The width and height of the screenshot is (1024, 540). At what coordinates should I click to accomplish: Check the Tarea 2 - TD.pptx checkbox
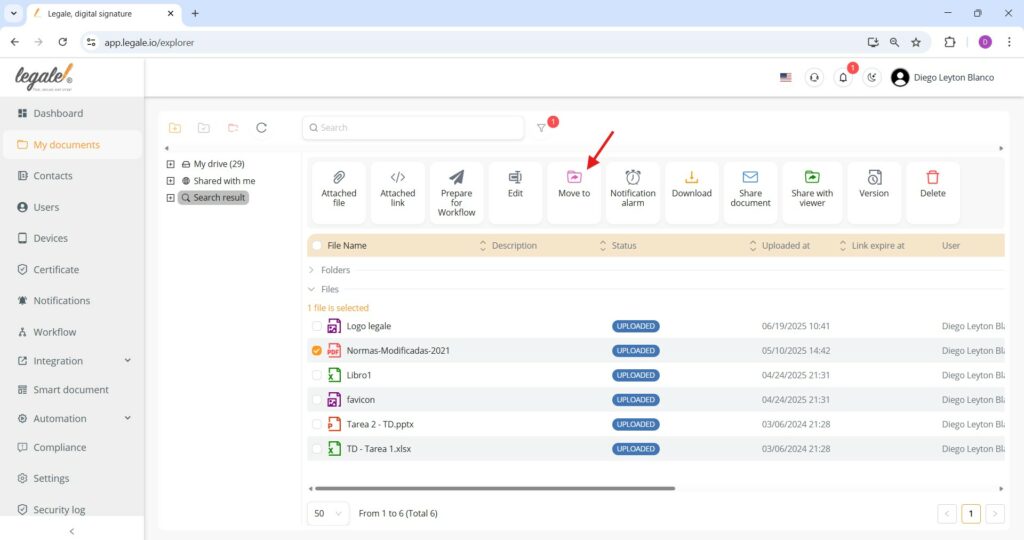coord(317,424)
